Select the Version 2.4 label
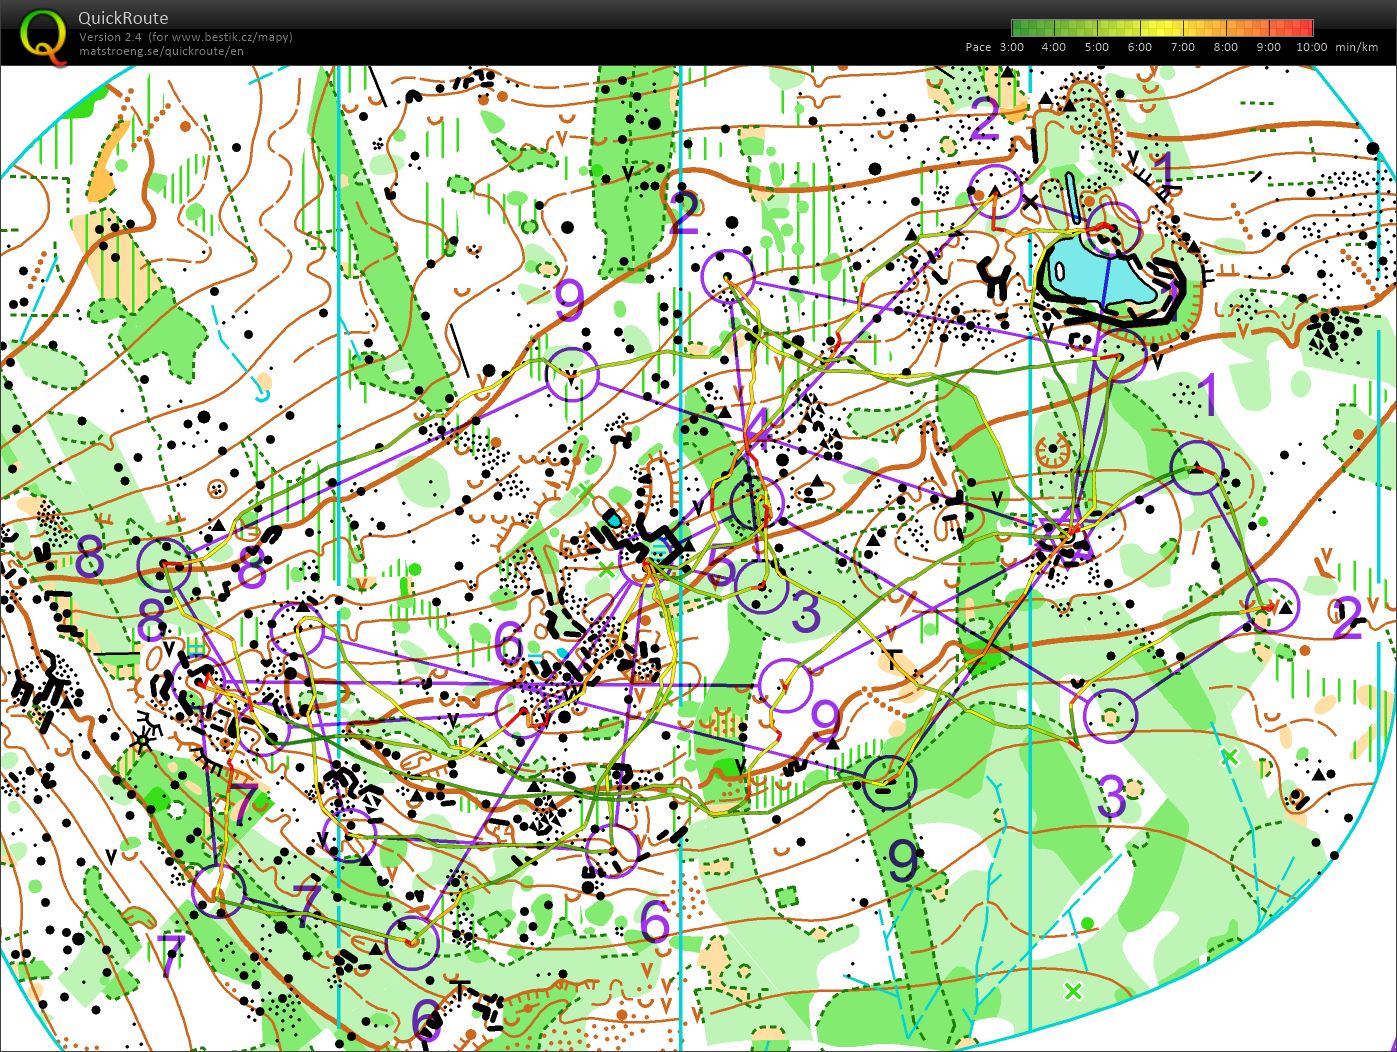1397x1052 pixels. 110,37
